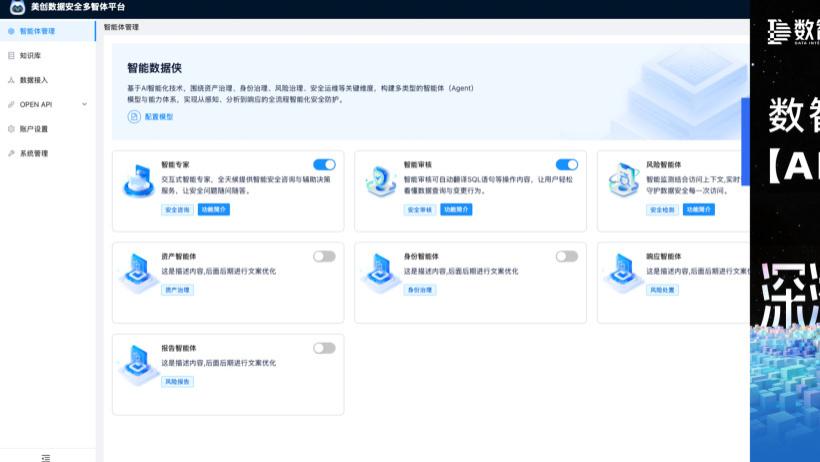Click the 账户设置 gear icon

pos(11,129)
